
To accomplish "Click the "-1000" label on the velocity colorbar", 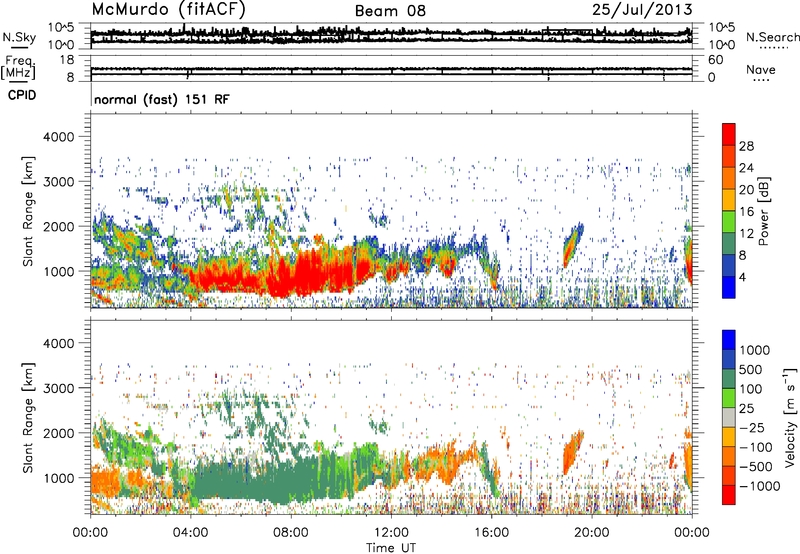I will [760, 486].
